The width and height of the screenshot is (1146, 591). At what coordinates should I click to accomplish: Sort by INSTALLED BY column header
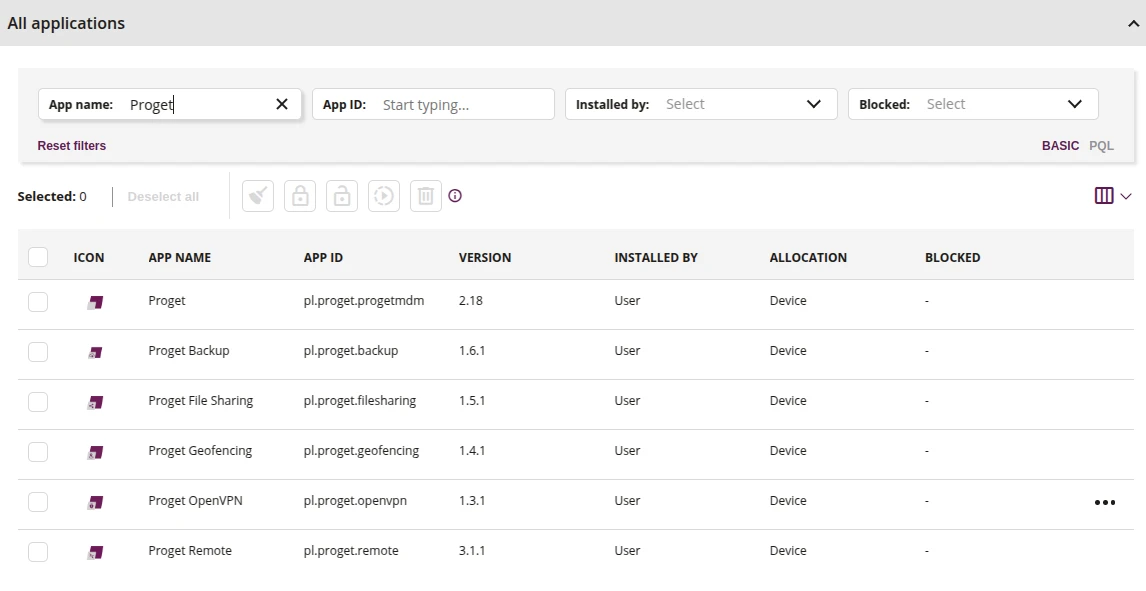(x=656, y=257)
